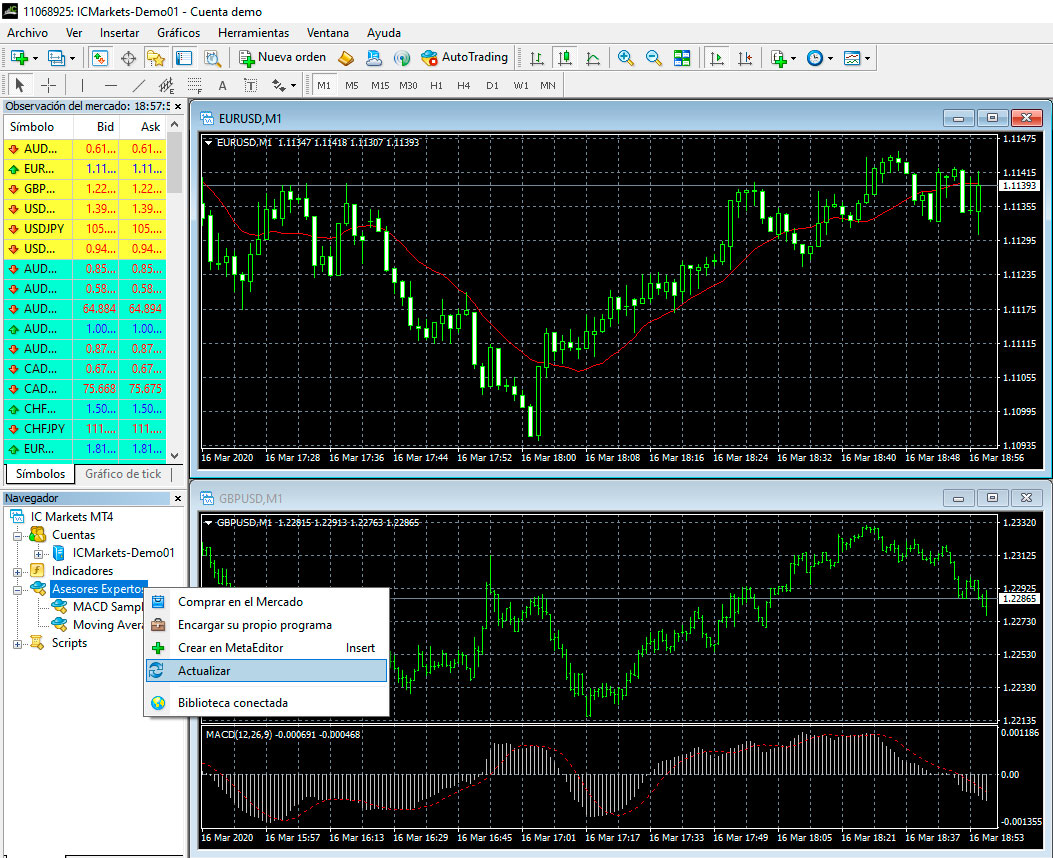This screenshot has height=858, width=1053.
Task: Select the text label 'A' tool
Action: click(x=222, y=86)
